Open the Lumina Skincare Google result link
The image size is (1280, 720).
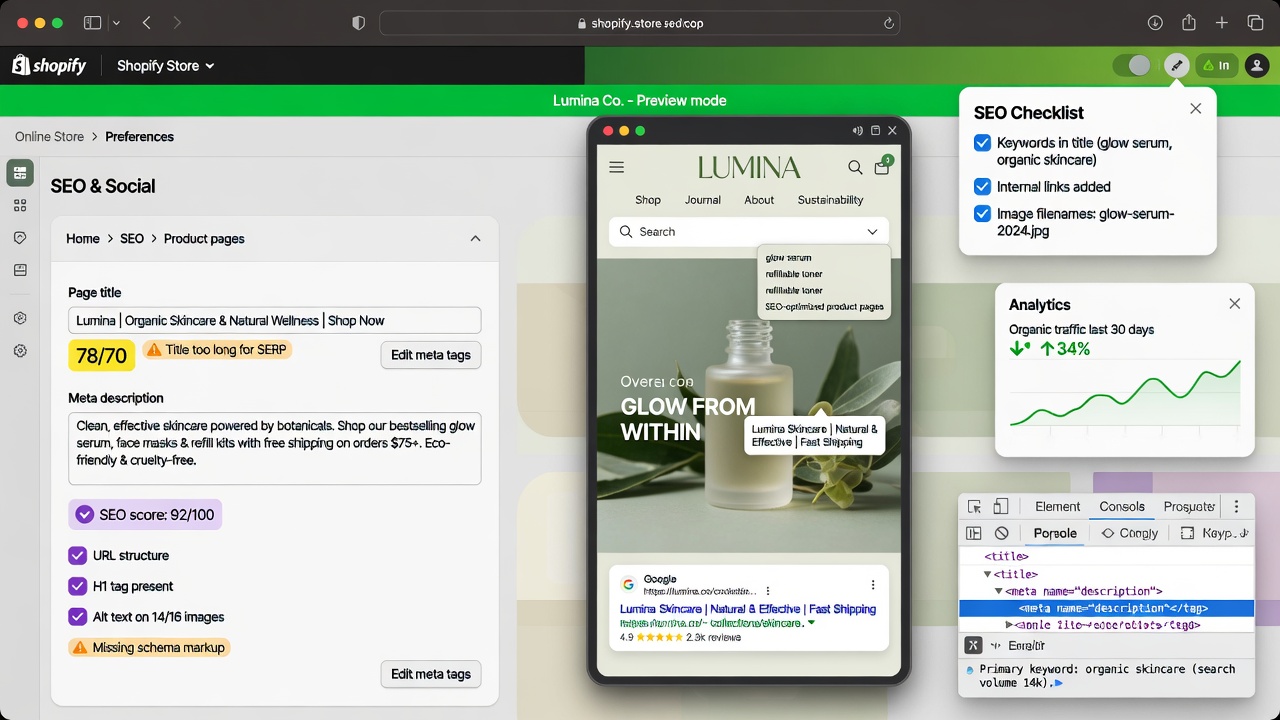click(x=747, y=609)
